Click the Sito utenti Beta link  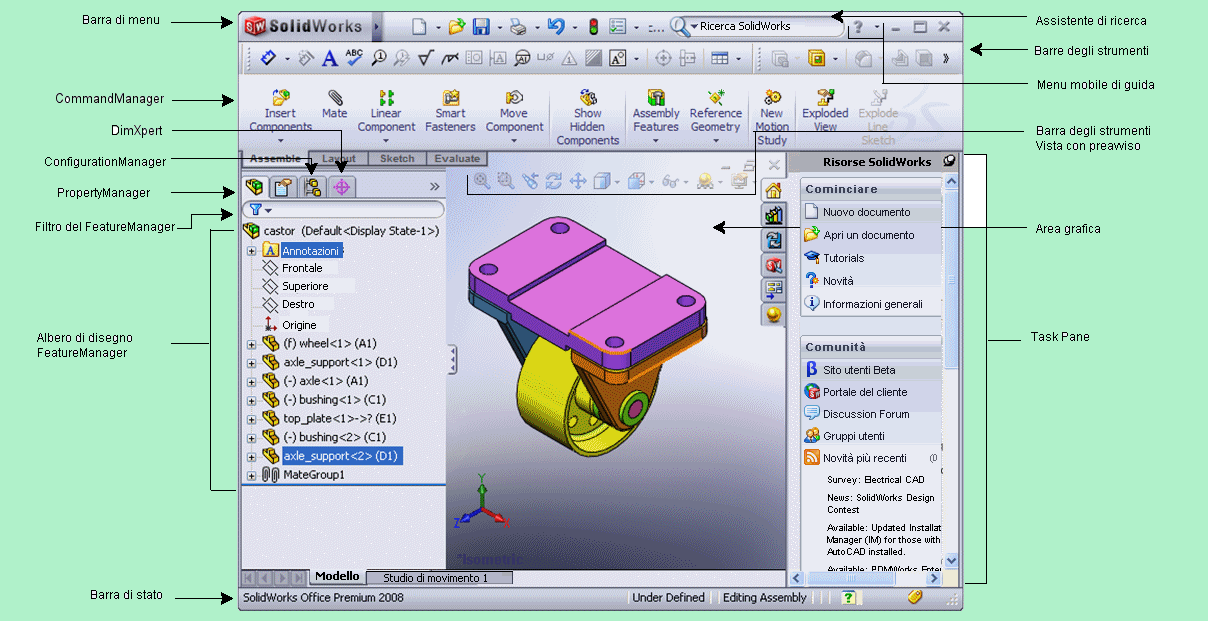click(859, 370)
